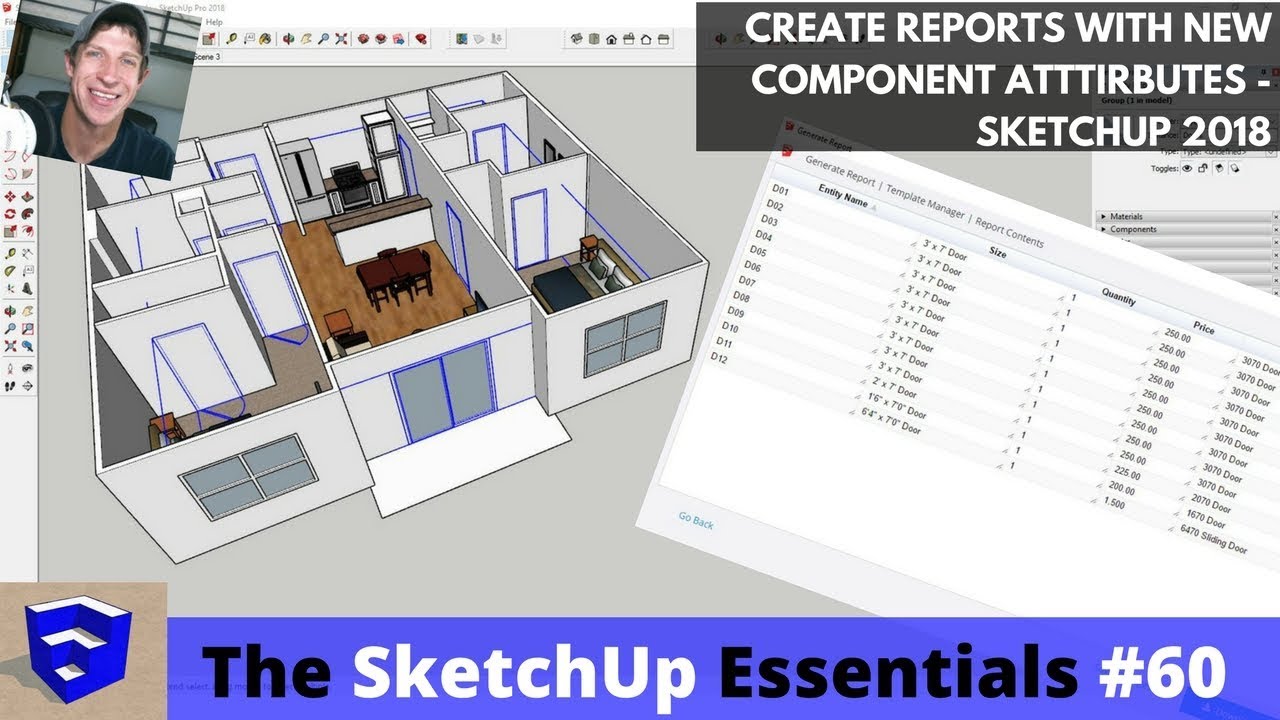
Task: Select the Scale tool in left toolbar
Action: pyautogui.click(x=11, y=231)
